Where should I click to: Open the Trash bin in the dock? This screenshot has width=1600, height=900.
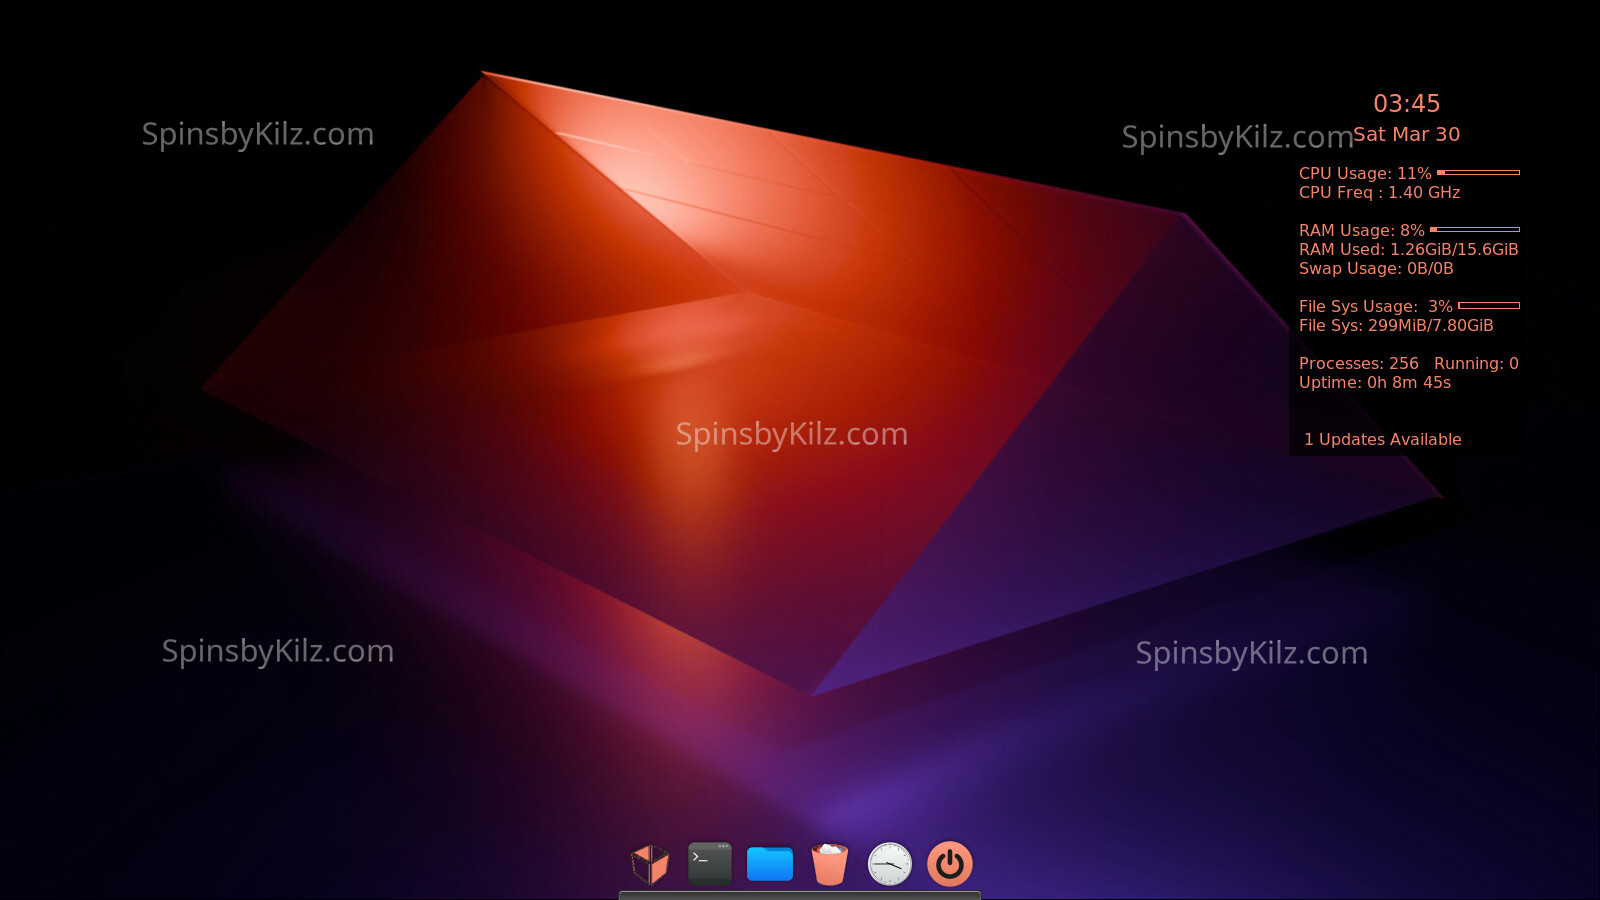[x=829, y=864]
